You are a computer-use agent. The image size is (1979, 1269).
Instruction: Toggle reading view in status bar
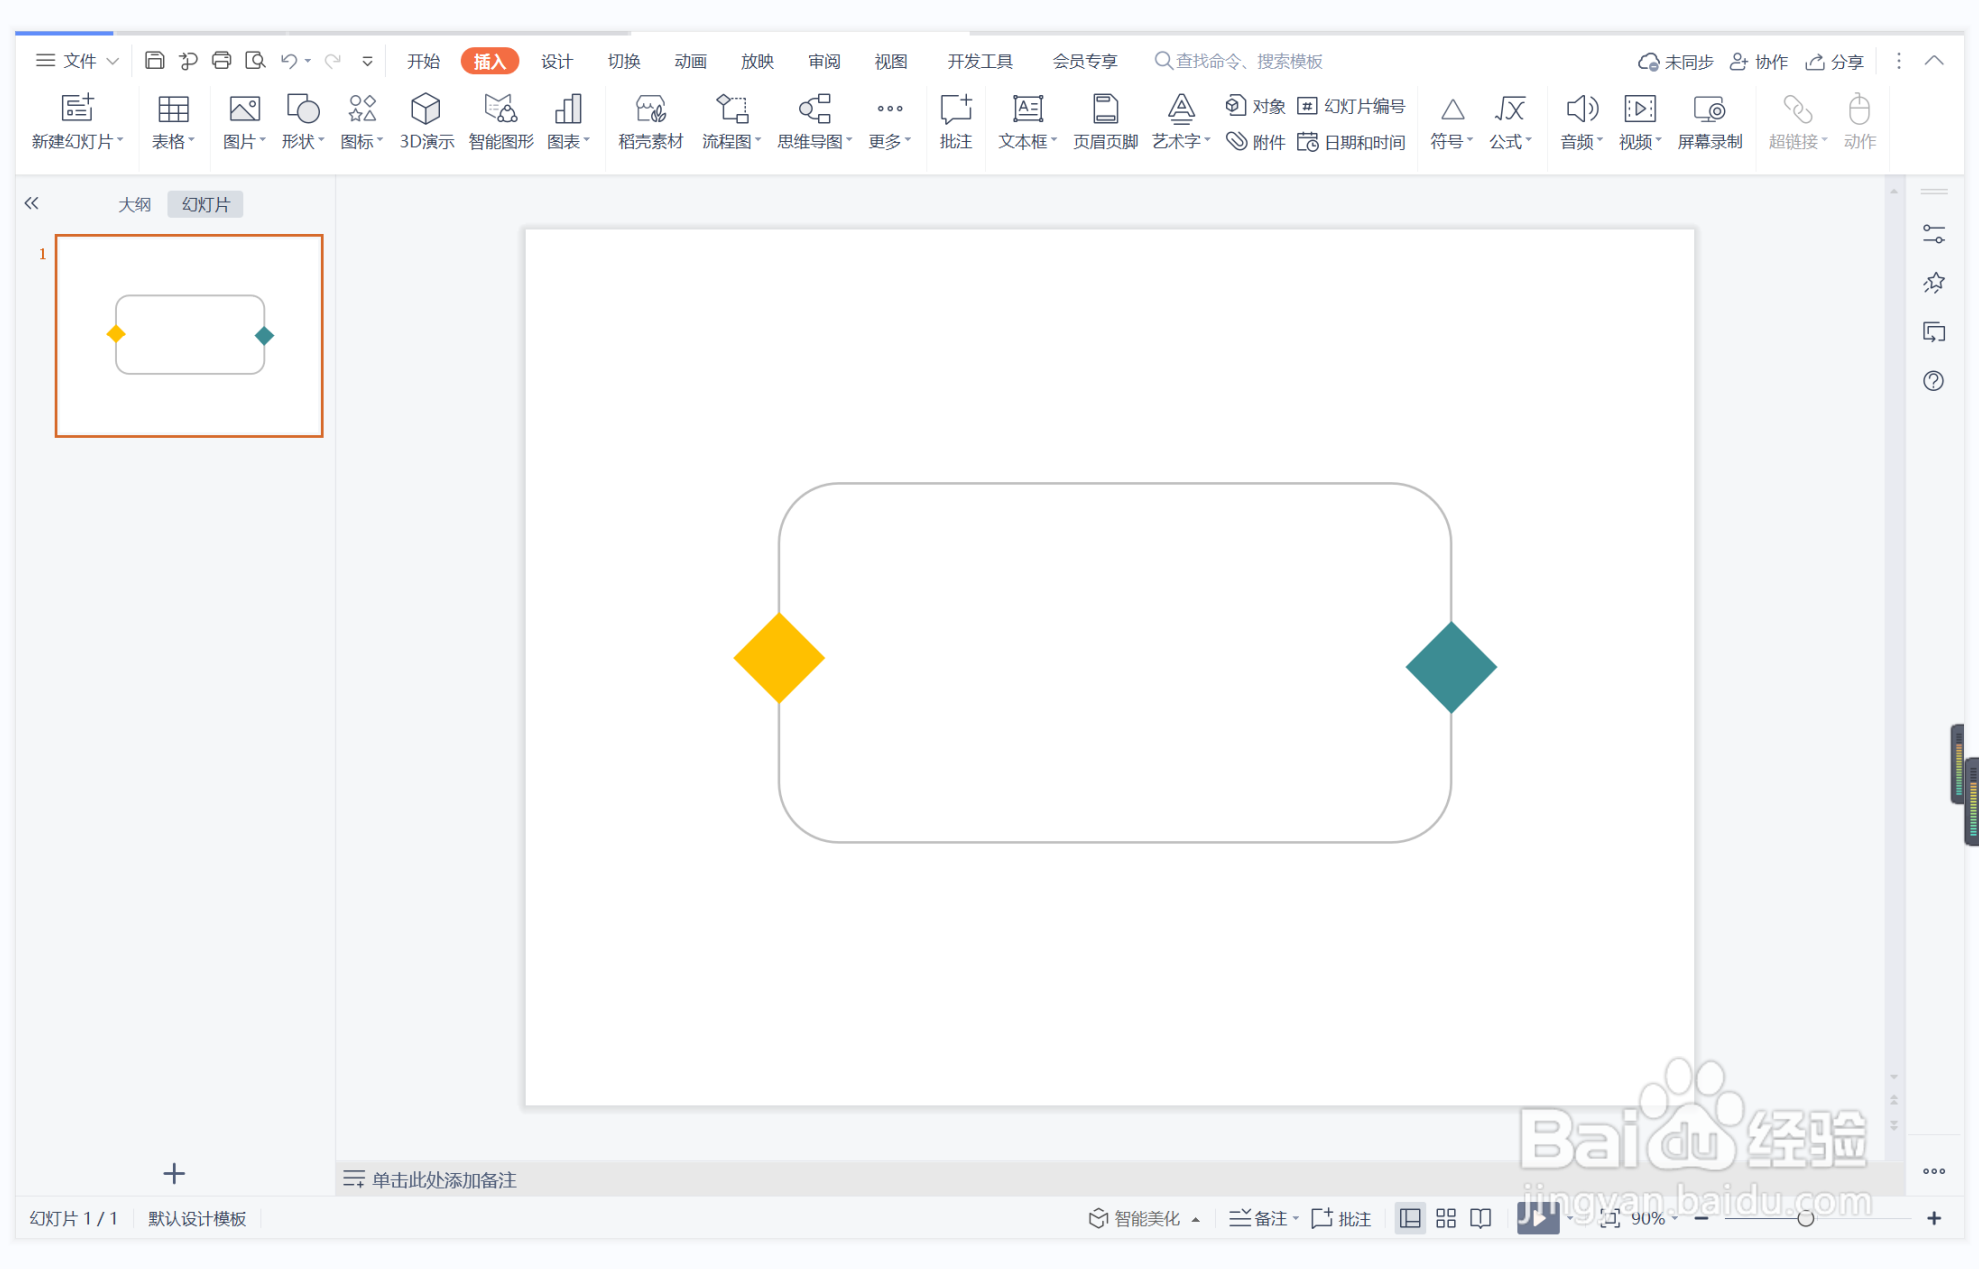(x=1481, y=1218)
